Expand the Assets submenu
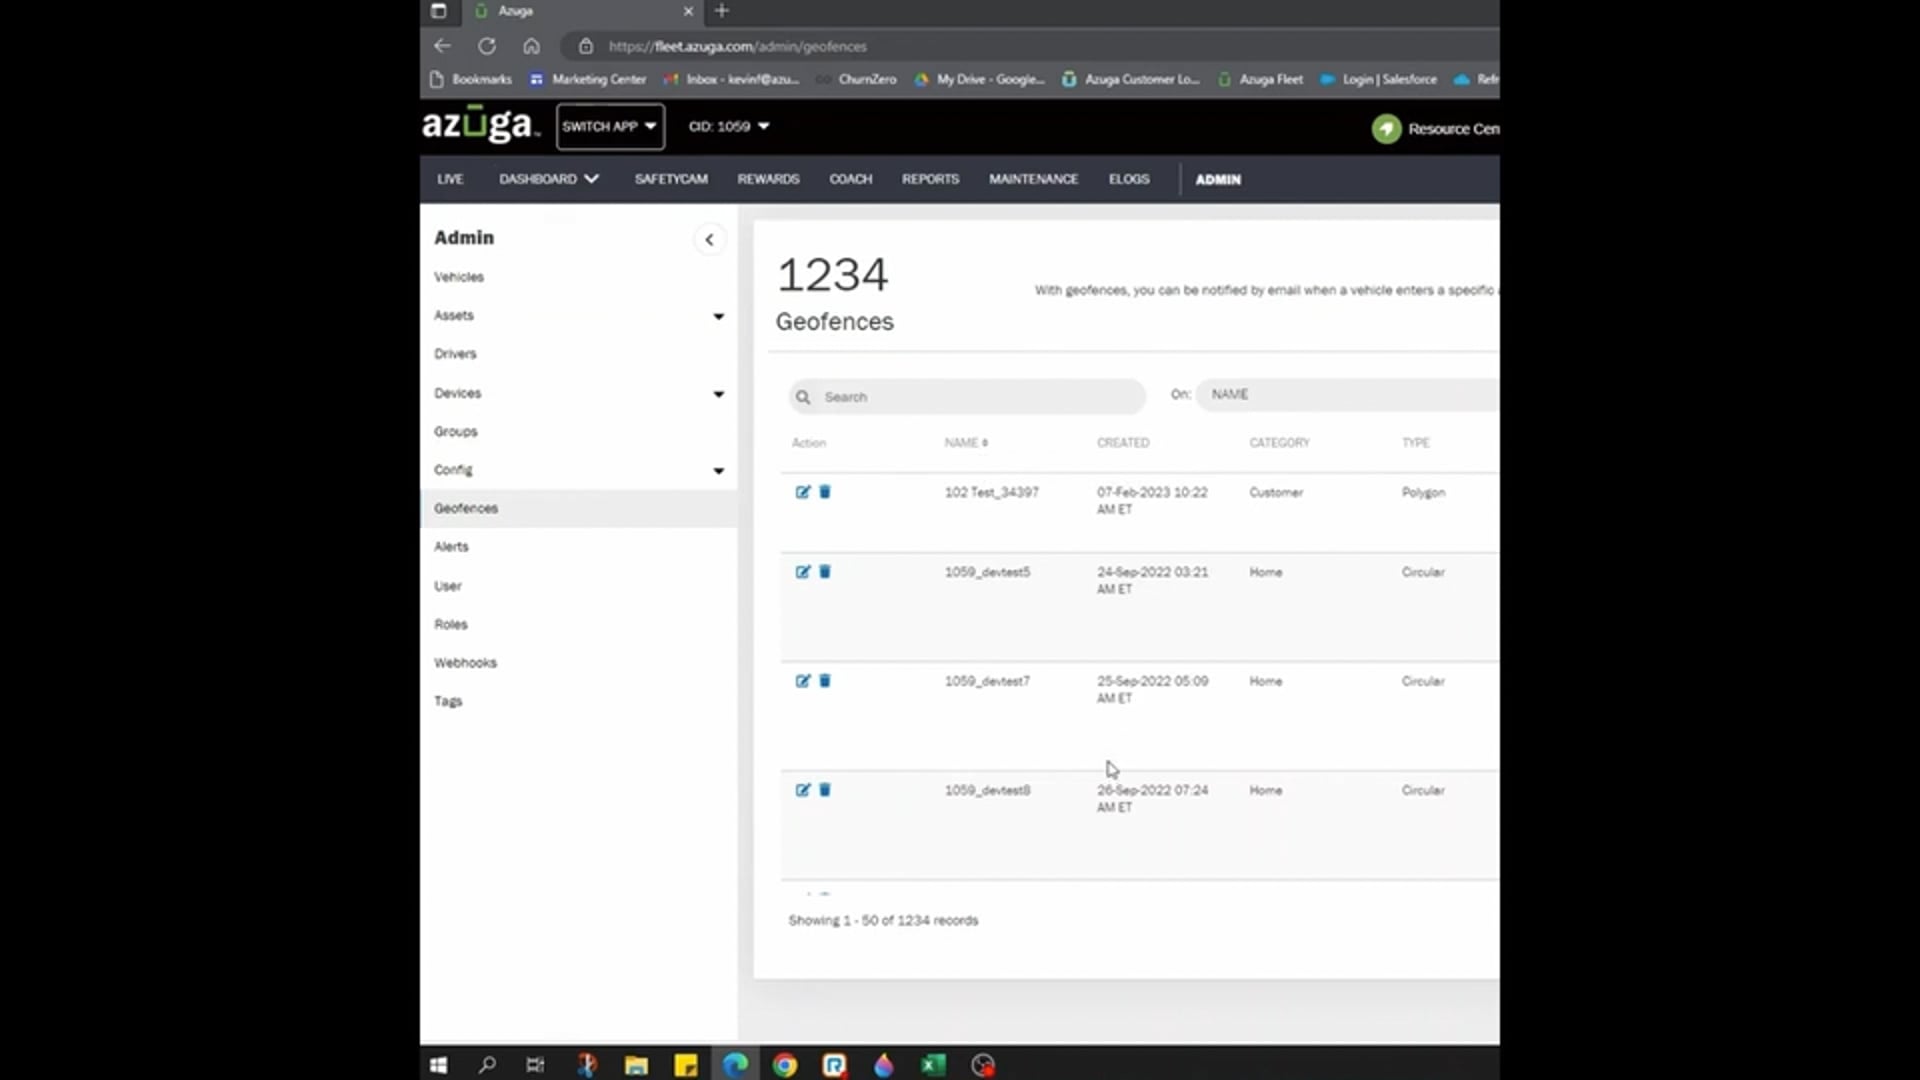The height and width of the screenshot is (1080, 1920). (x=718, y=316)
